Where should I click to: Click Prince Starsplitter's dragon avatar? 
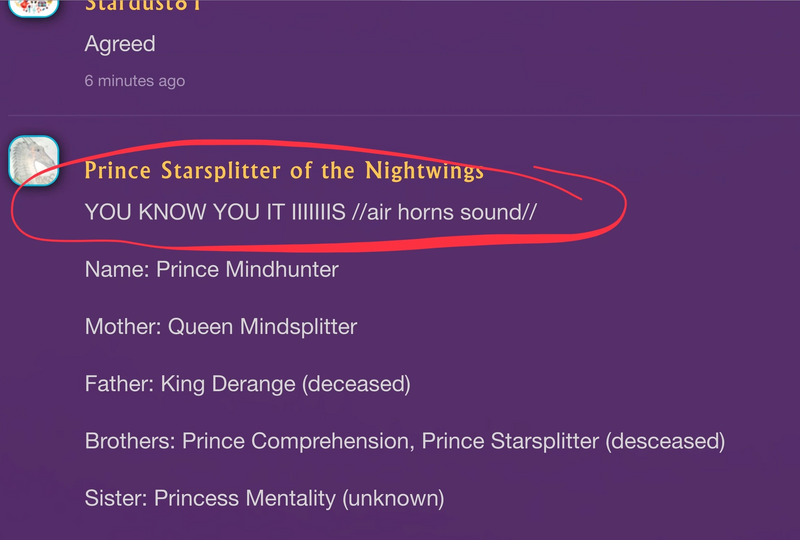coord(34,160)
